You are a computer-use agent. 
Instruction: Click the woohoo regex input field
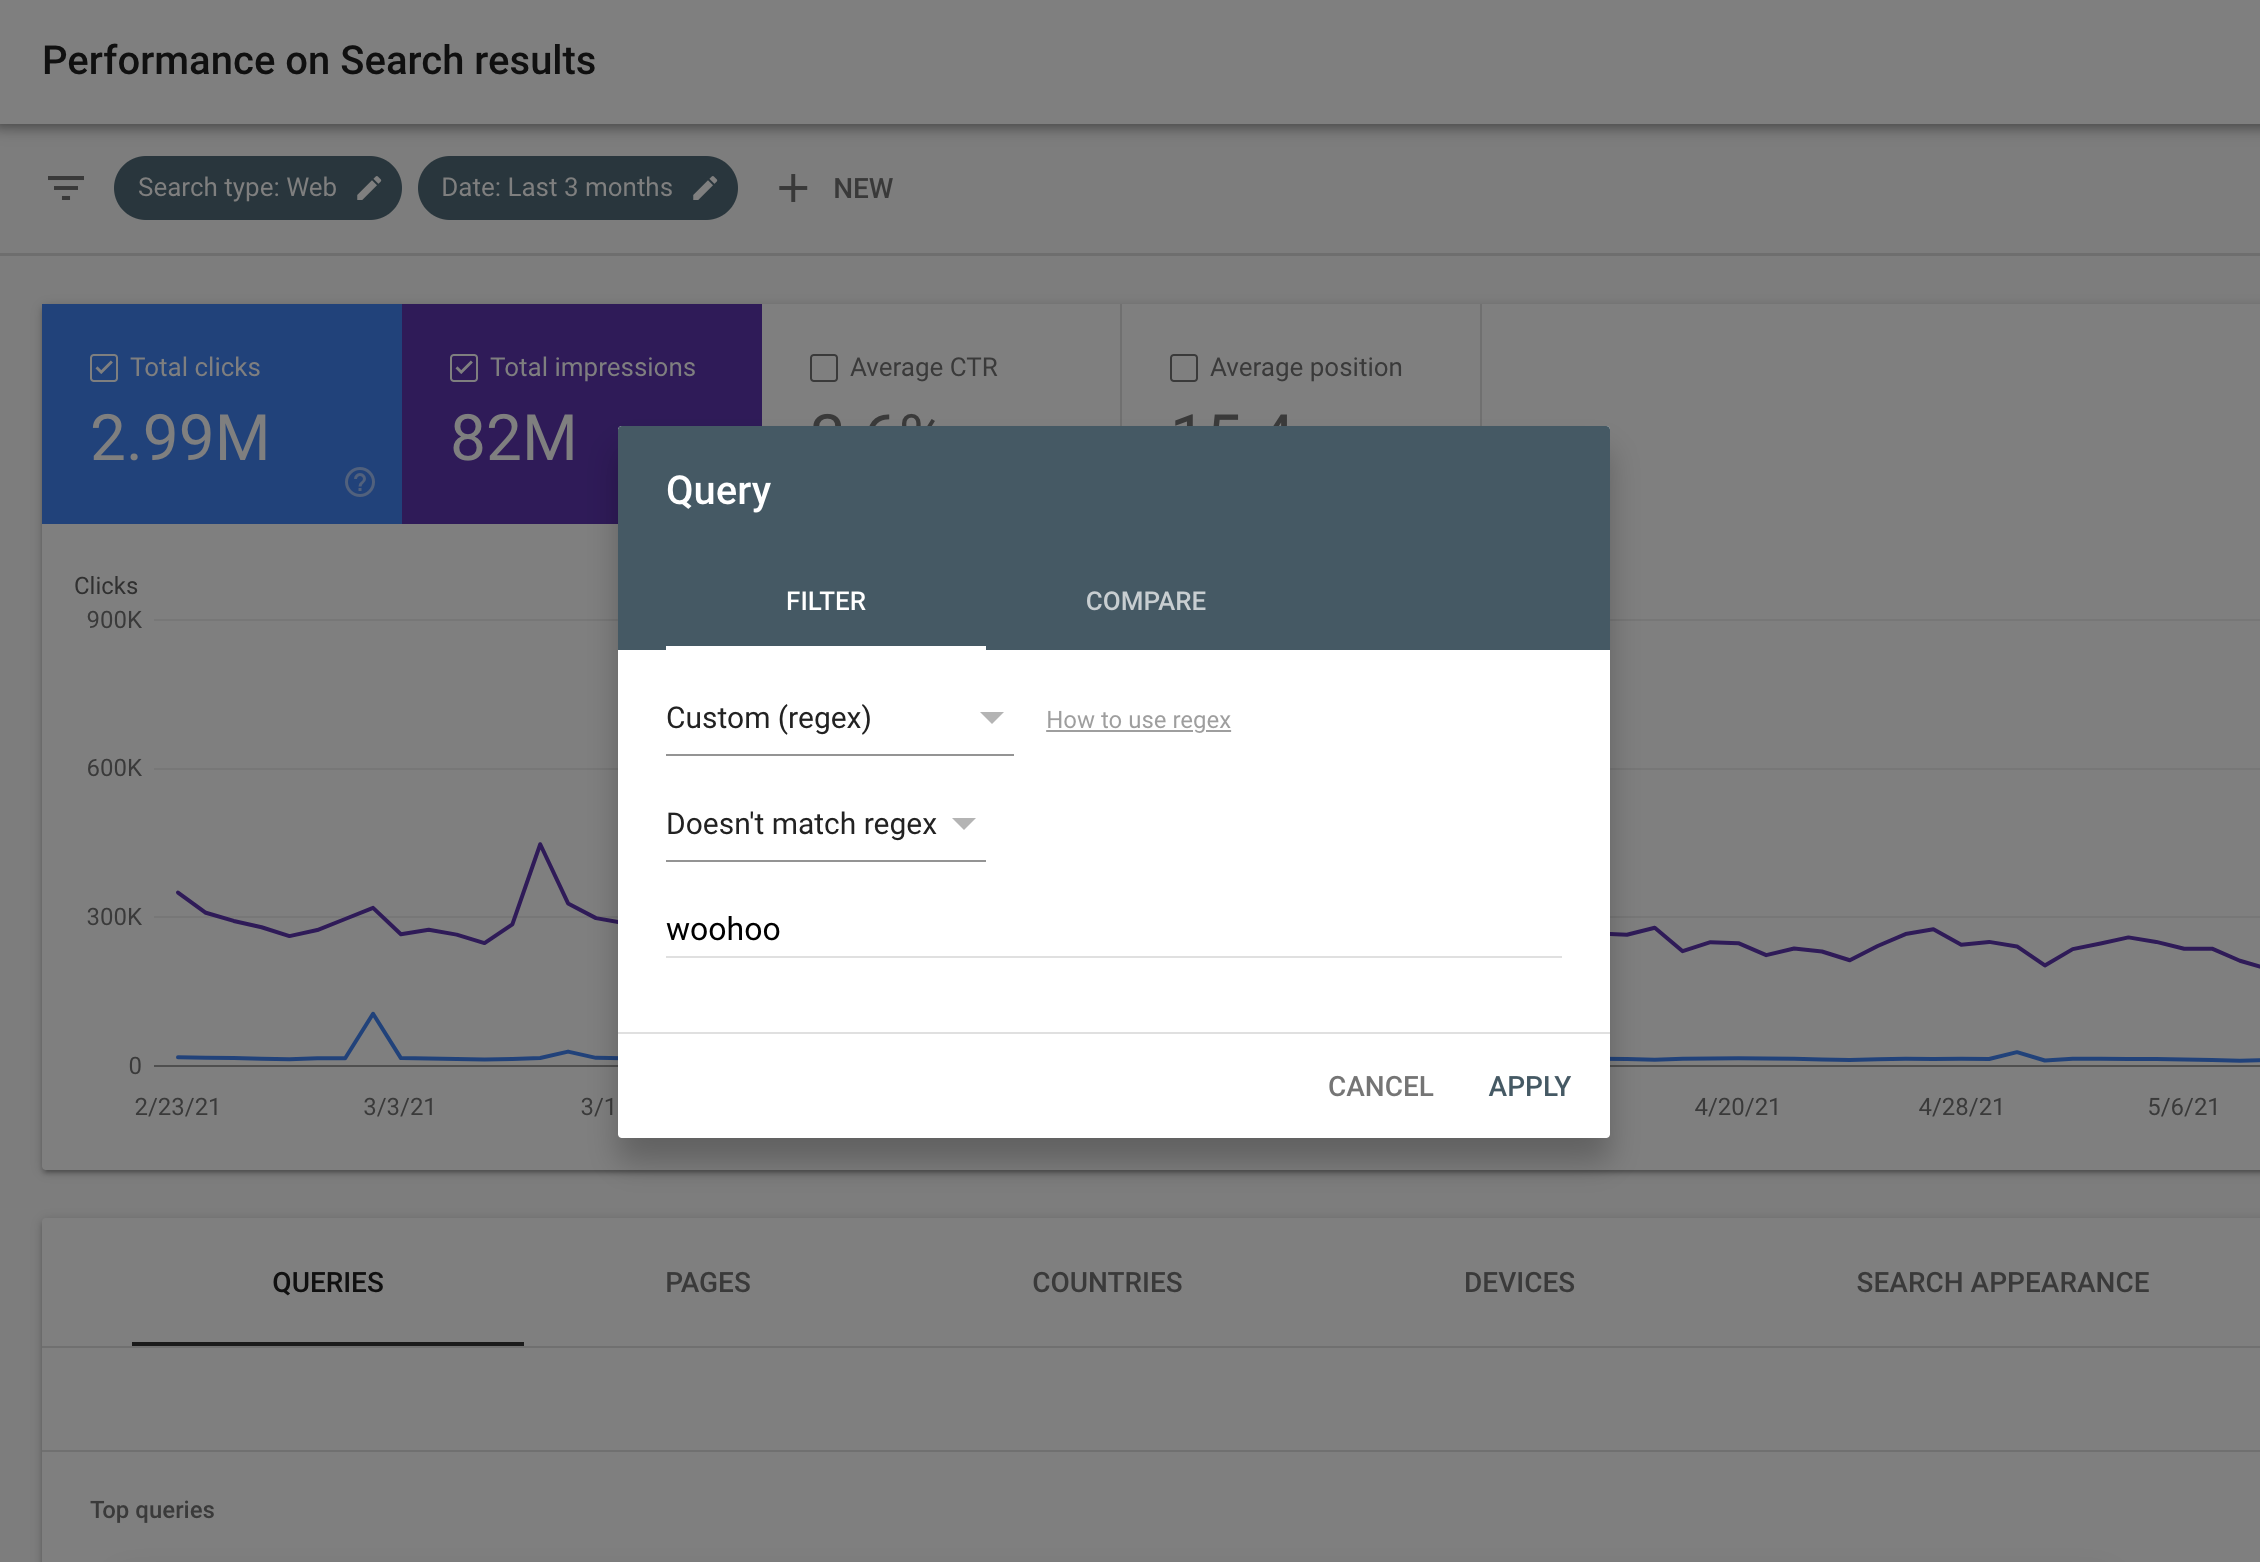pos(1115,929)
